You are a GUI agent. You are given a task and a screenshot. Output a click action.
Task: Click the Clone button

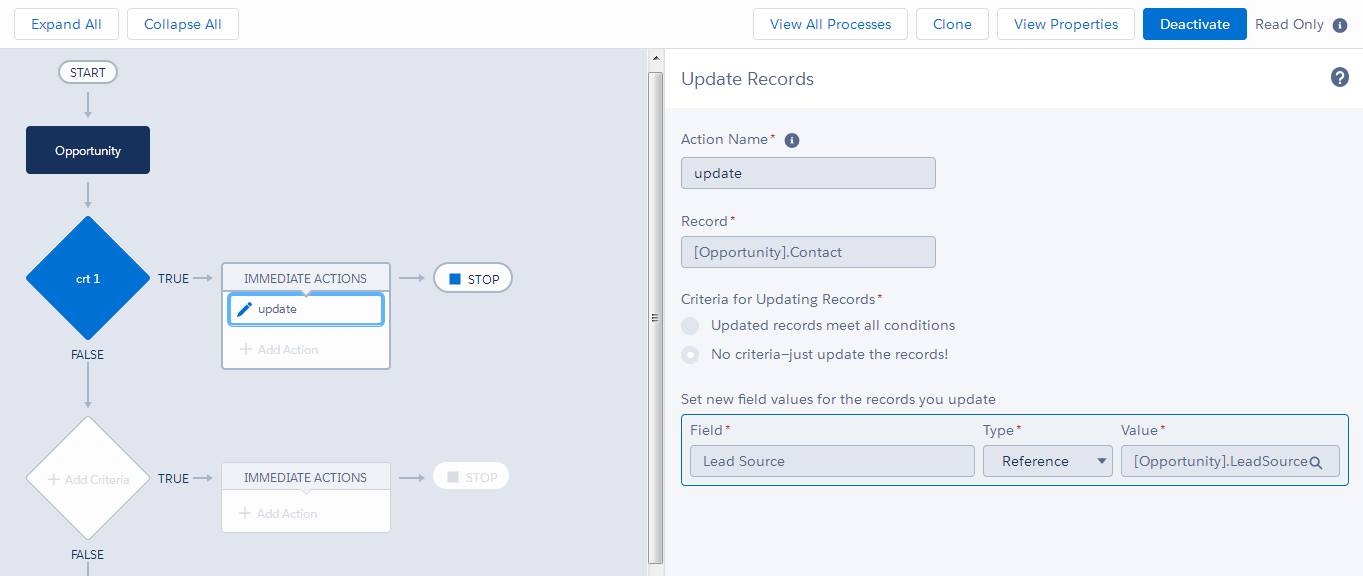click(952, 24)
